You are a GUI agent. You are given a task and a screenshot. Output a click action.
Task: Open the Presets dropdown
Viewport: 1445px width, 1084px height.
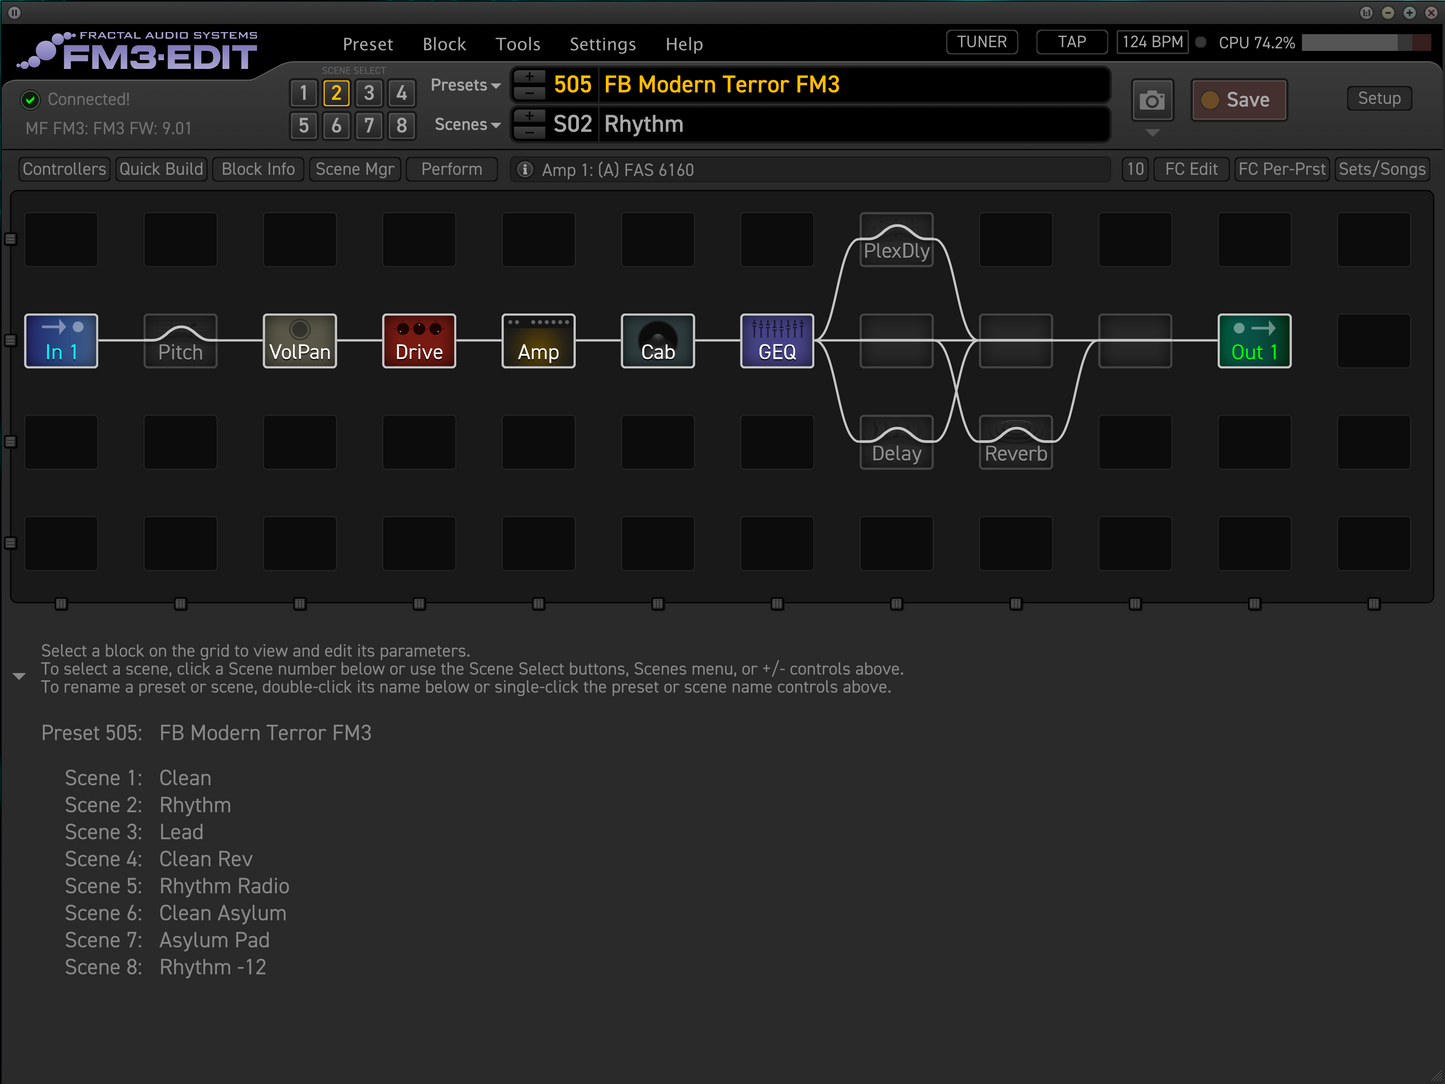(465, 85)
